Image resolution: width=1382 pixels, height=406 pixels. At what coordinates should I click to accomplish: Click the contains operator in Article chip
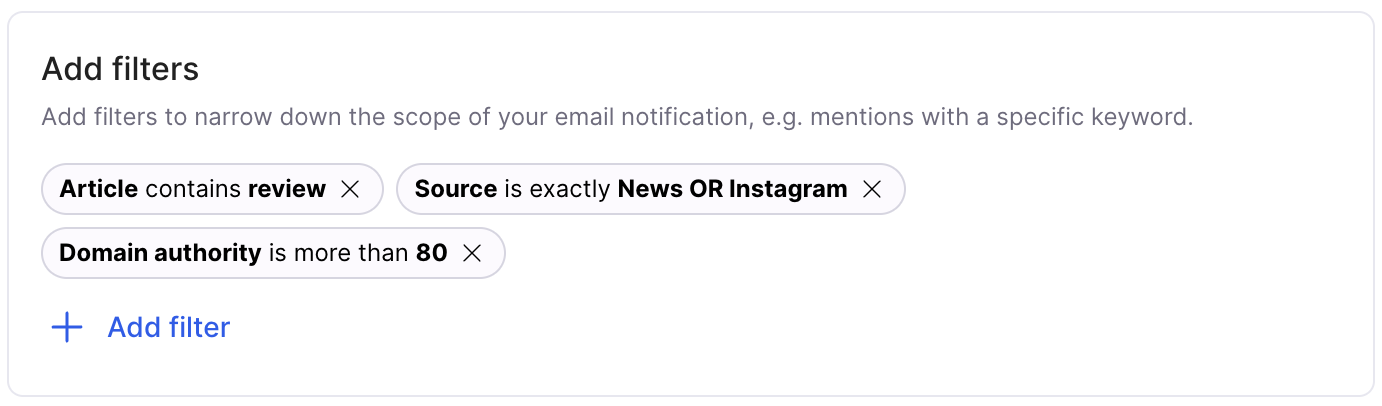click(x=193, y=189)
